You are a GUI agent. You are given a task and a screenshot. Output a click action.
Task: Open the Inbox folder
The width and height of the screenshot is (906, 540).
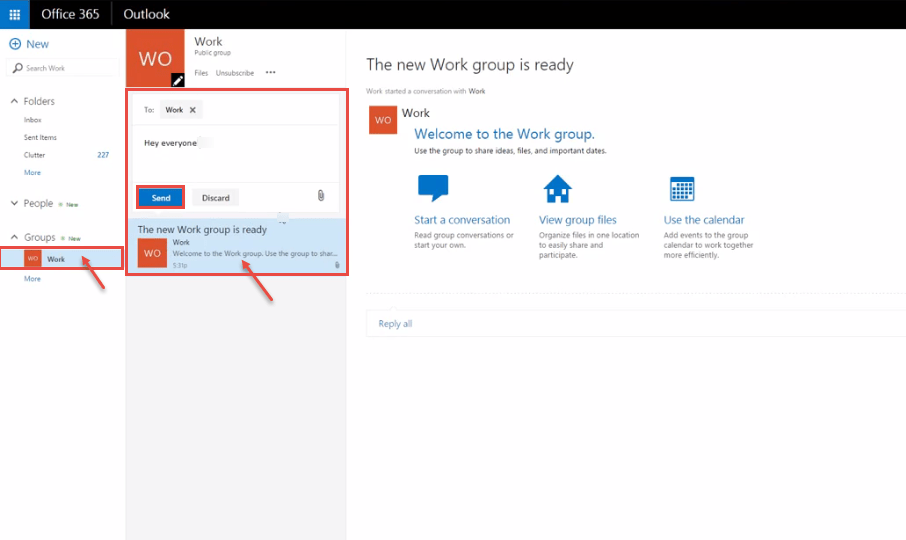coord(32,120)
